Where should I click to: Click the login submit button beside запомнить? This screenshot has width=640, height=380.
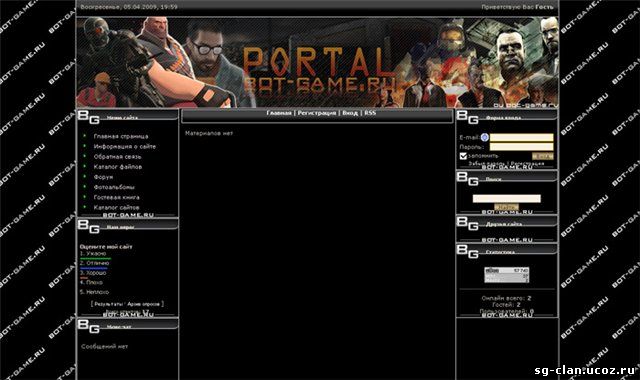click(542, 156)
